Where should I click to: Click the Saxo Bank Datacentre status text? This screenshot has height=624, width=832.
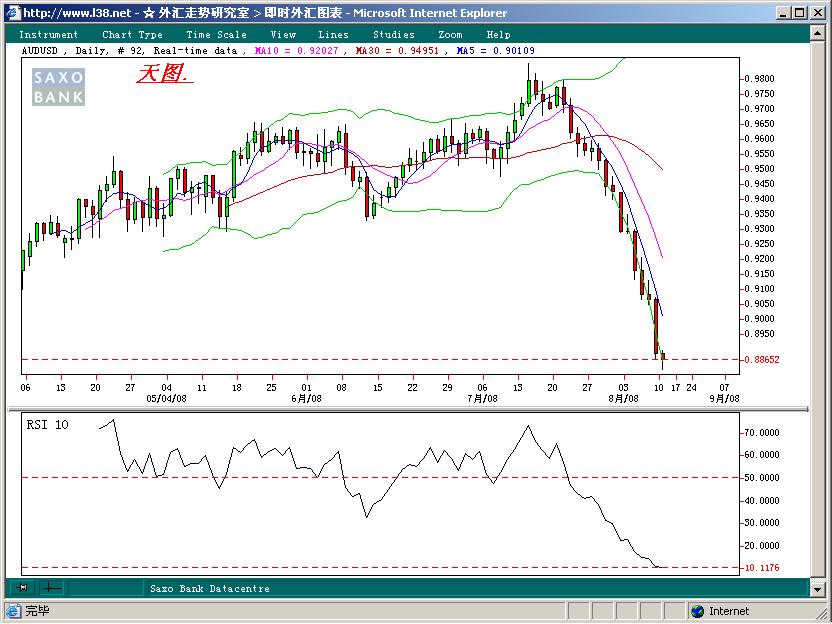(x=210, y=588)
